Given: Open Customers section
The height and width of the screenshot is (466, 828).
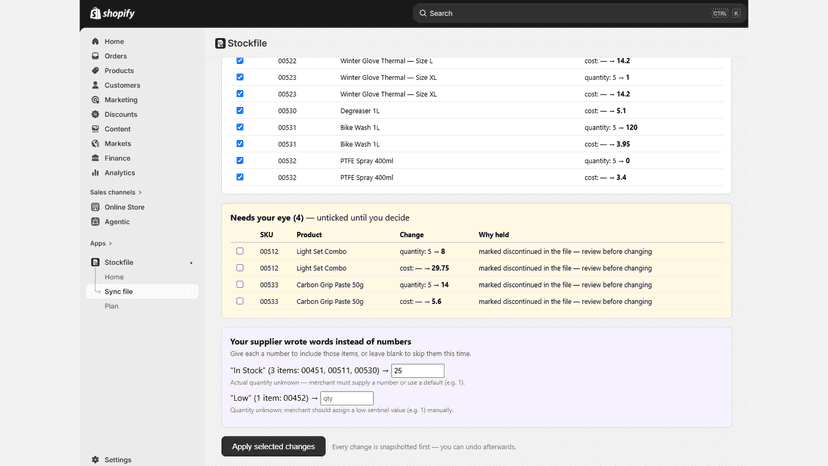Looking at the screenshot, I should [122, 85].
